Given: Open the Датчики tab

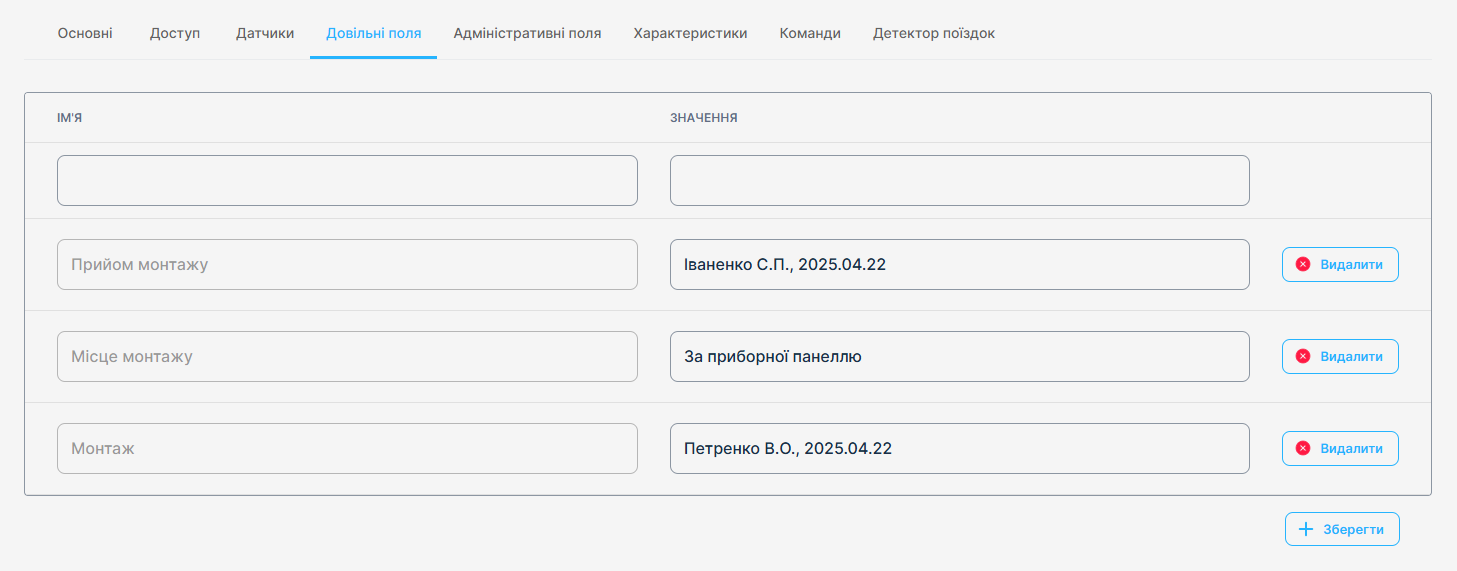Looking at the screenshot, I should click(265, 33).
